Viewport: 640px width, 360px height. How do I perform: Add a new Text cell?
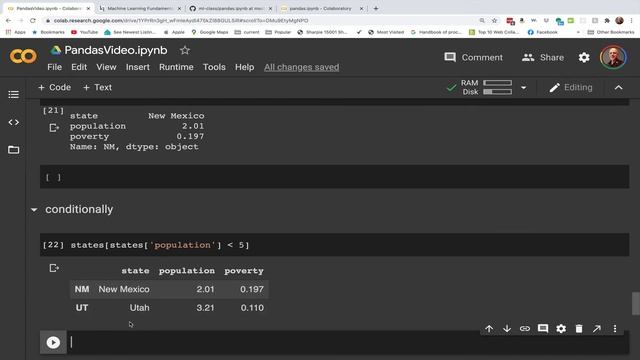[97, 87]
